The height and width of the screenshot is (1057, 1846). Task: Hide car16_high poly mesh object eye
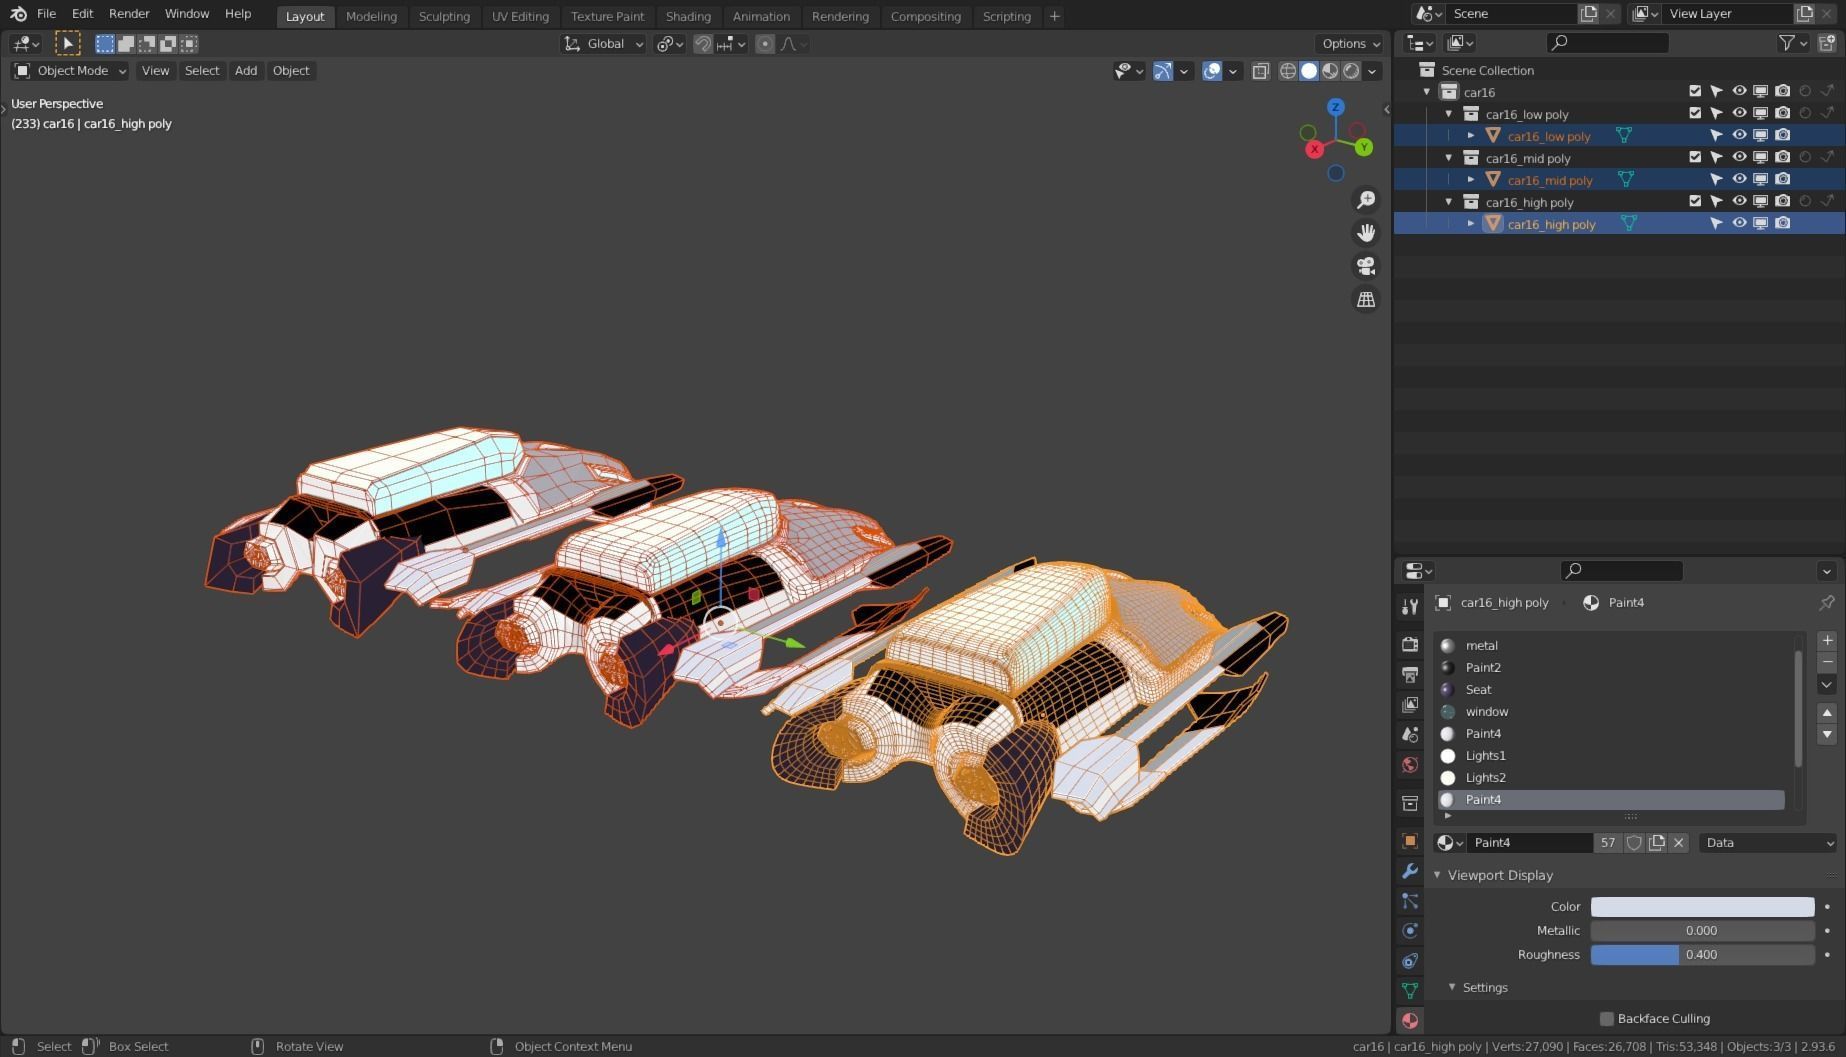pos(1739,223)
